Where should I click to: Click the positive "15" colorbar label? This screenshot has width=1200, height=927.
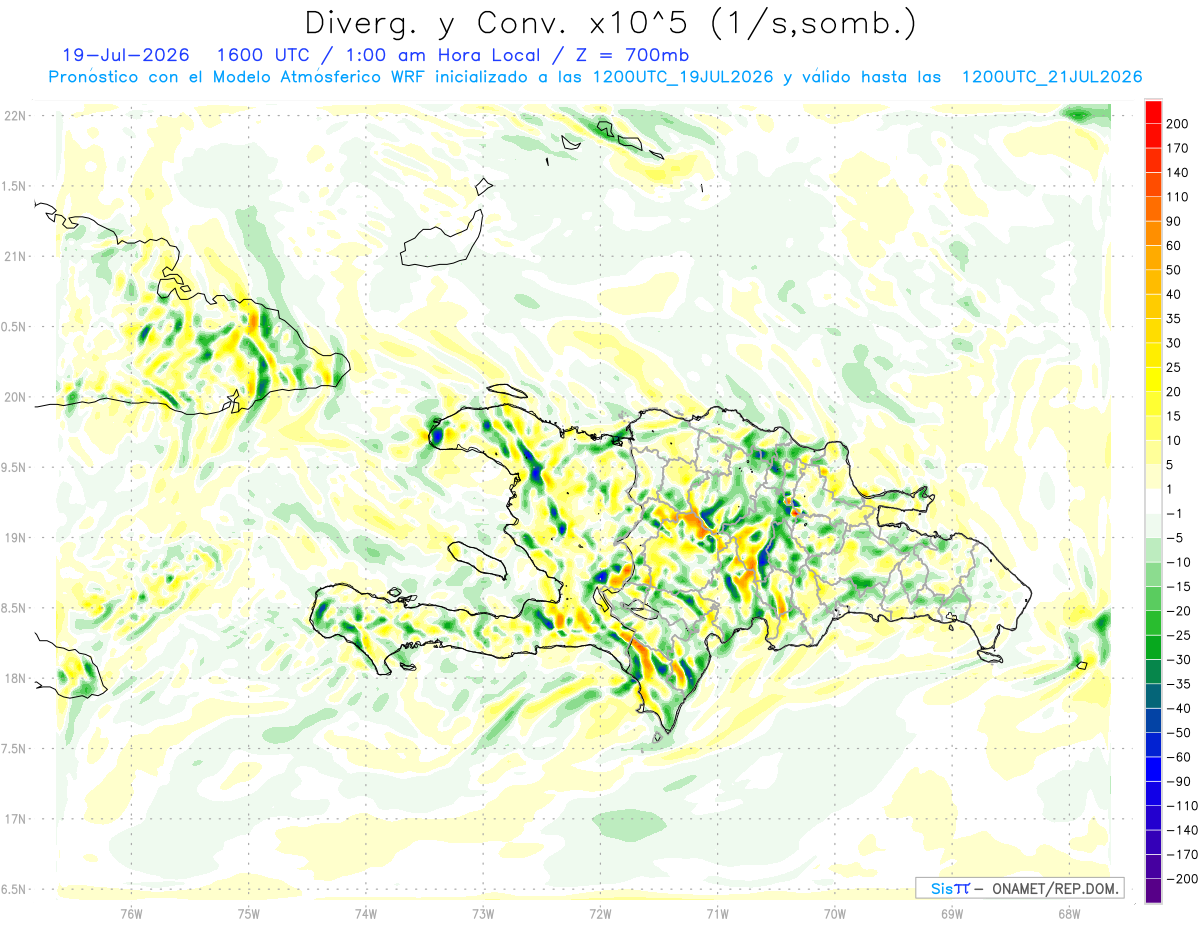coord(1174,416)
